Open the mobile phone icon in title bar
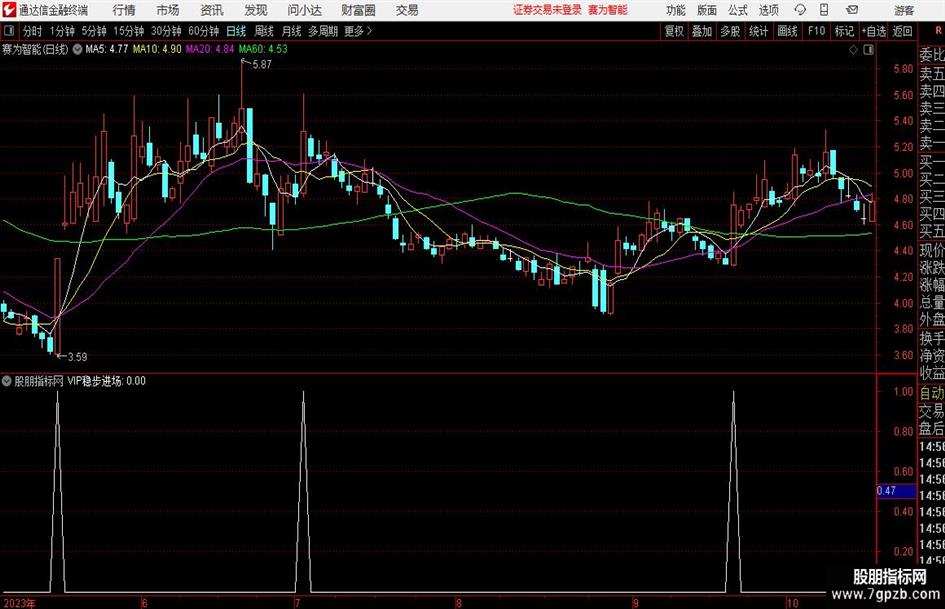 [x=824, y=10]
